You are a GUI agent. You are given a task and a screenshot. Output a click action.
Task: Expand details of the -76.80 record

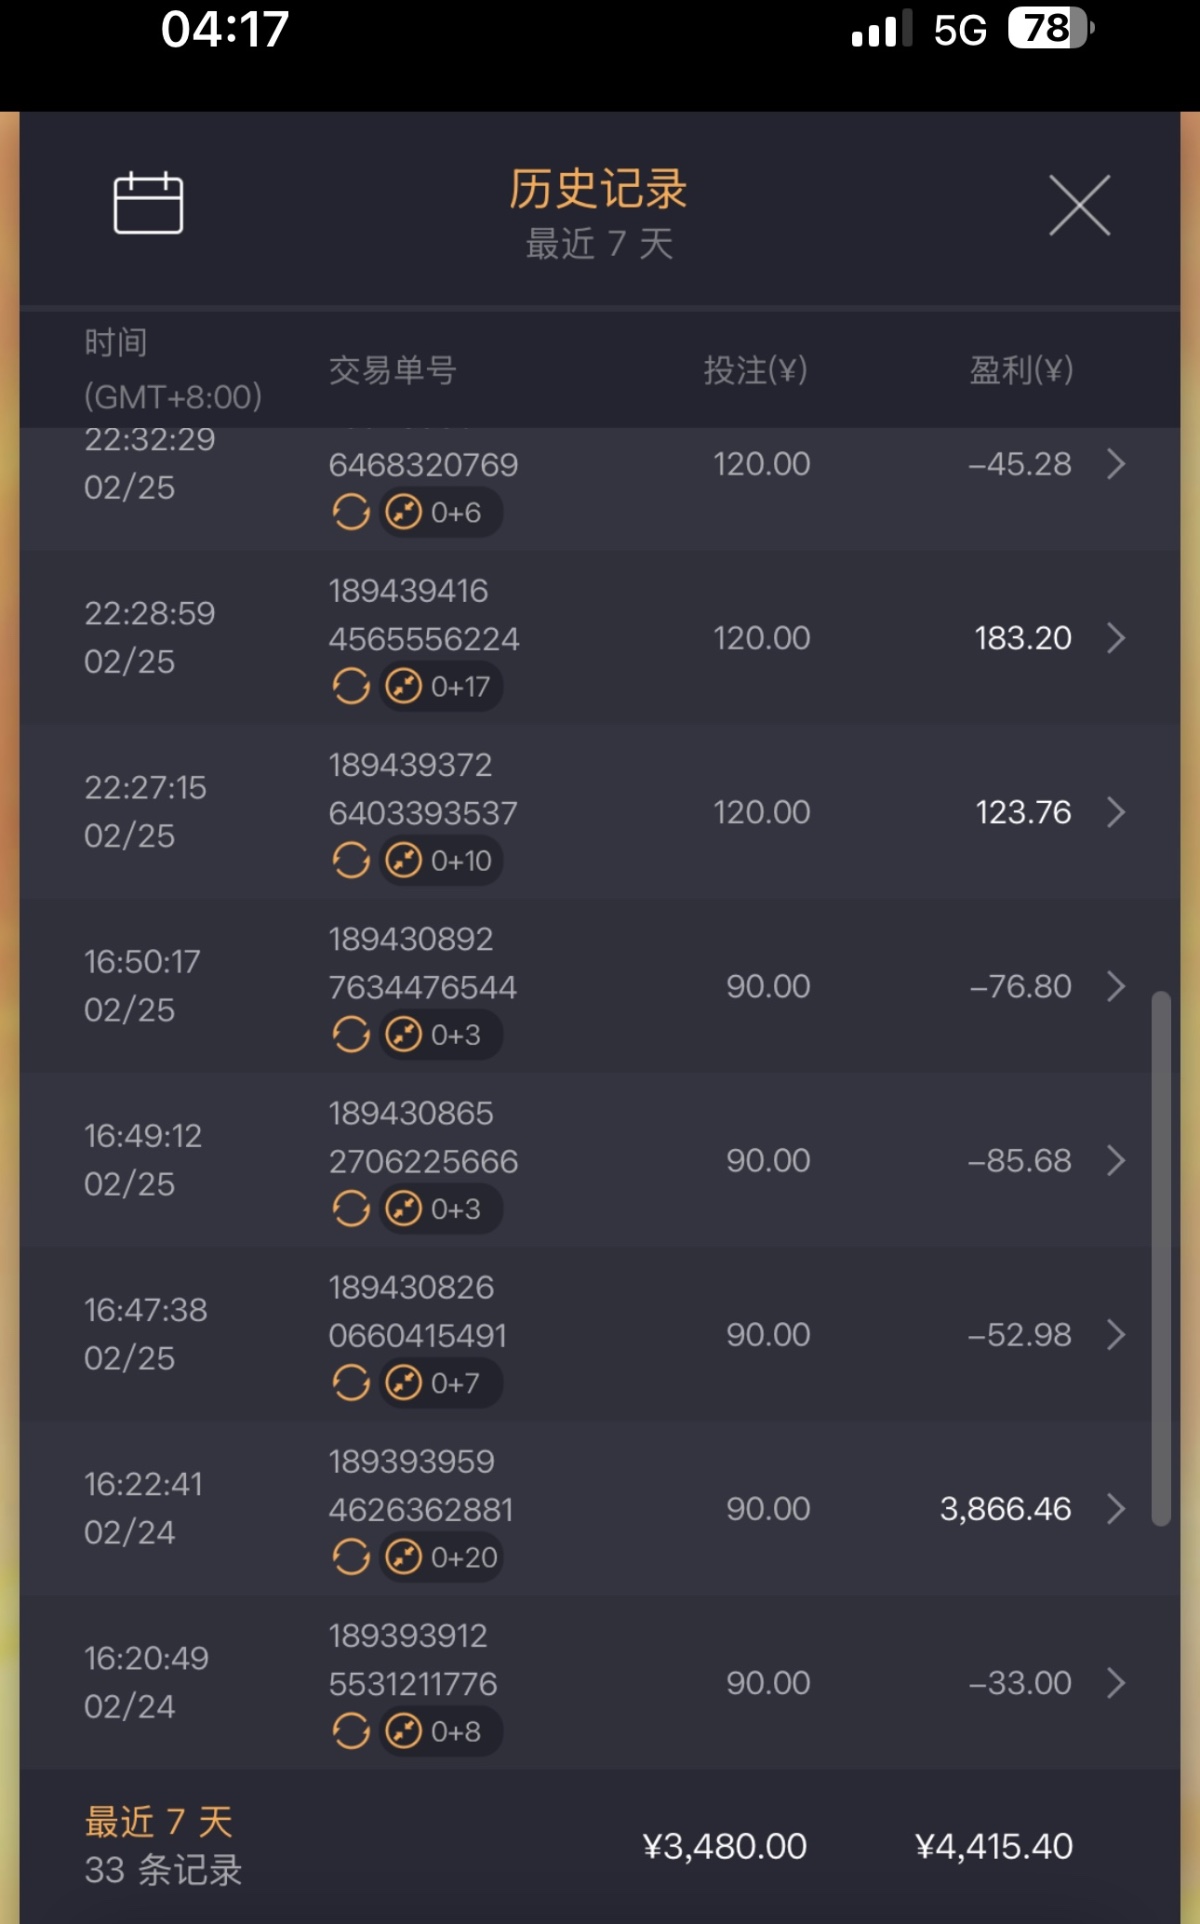pyautogui.click(x=1116, y=987)
